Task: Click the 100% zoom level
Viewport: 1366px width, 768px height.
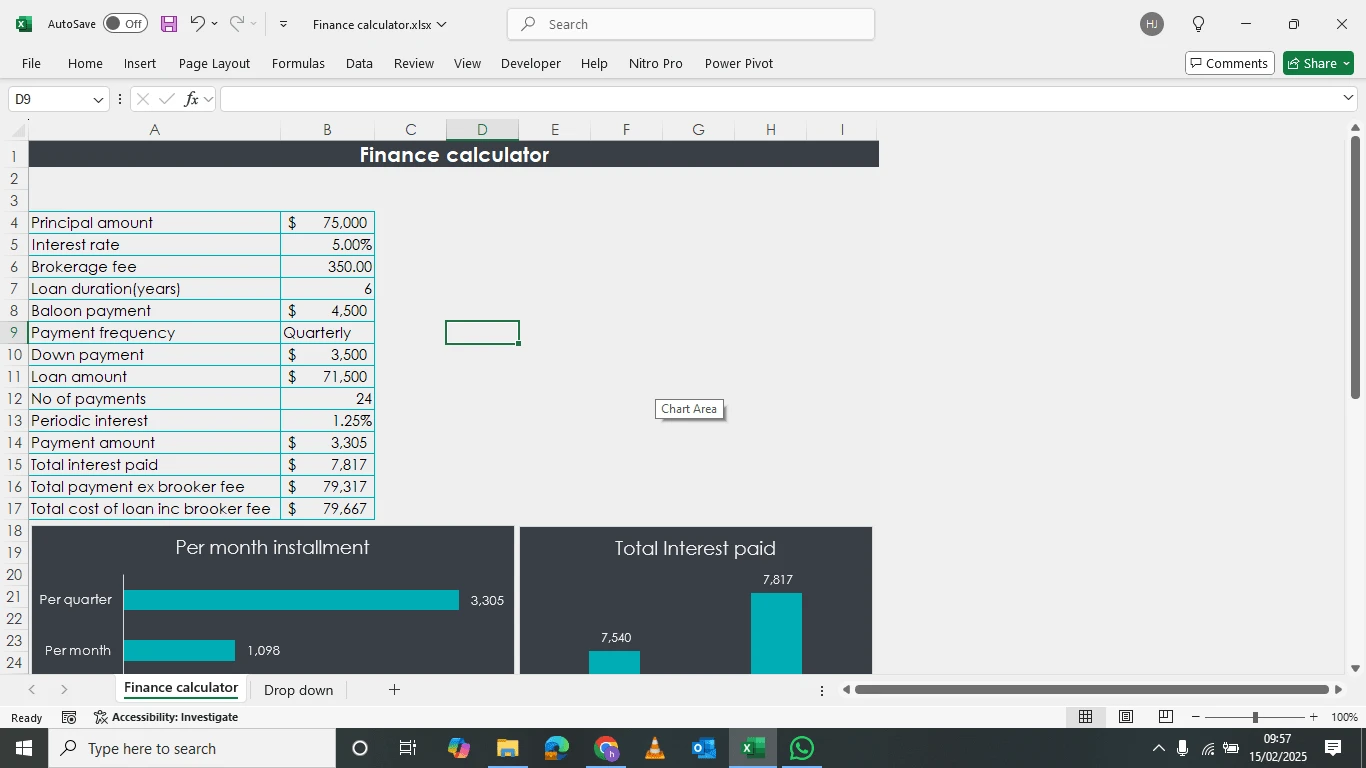Action: [x=1344, y=717]
